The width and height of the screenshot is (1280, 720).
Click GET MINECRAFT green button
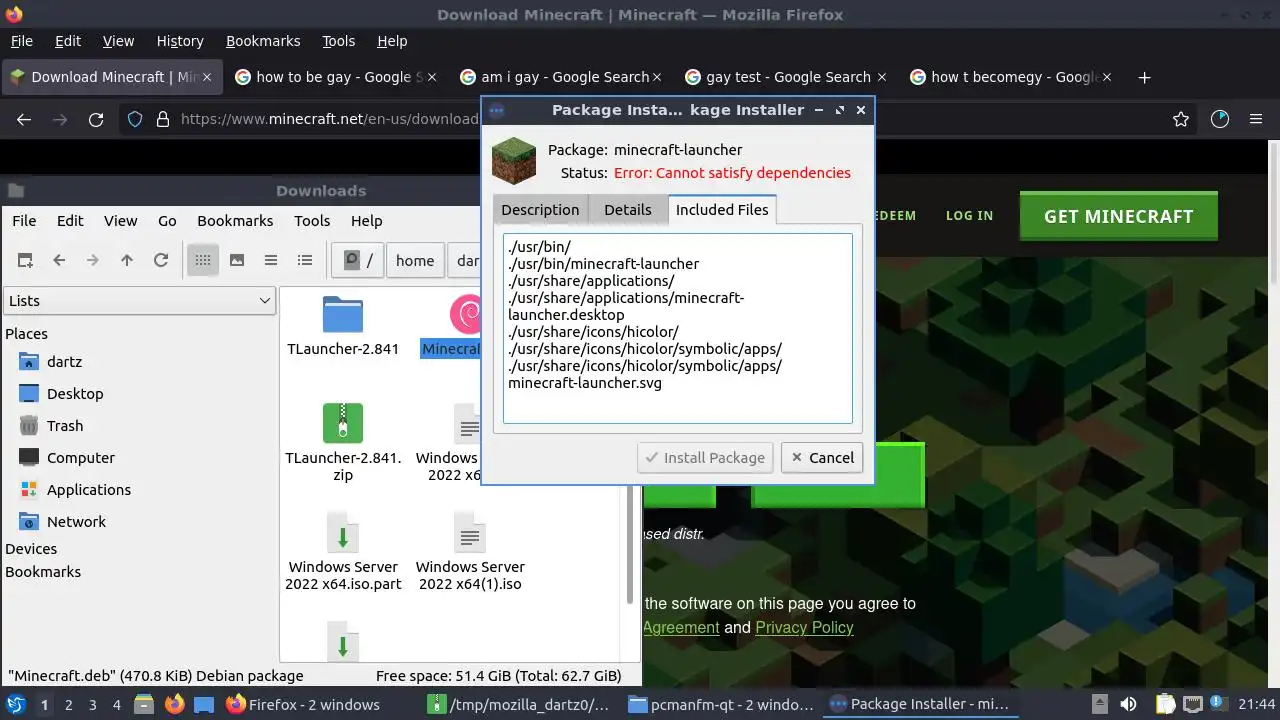coord(1118,216)
